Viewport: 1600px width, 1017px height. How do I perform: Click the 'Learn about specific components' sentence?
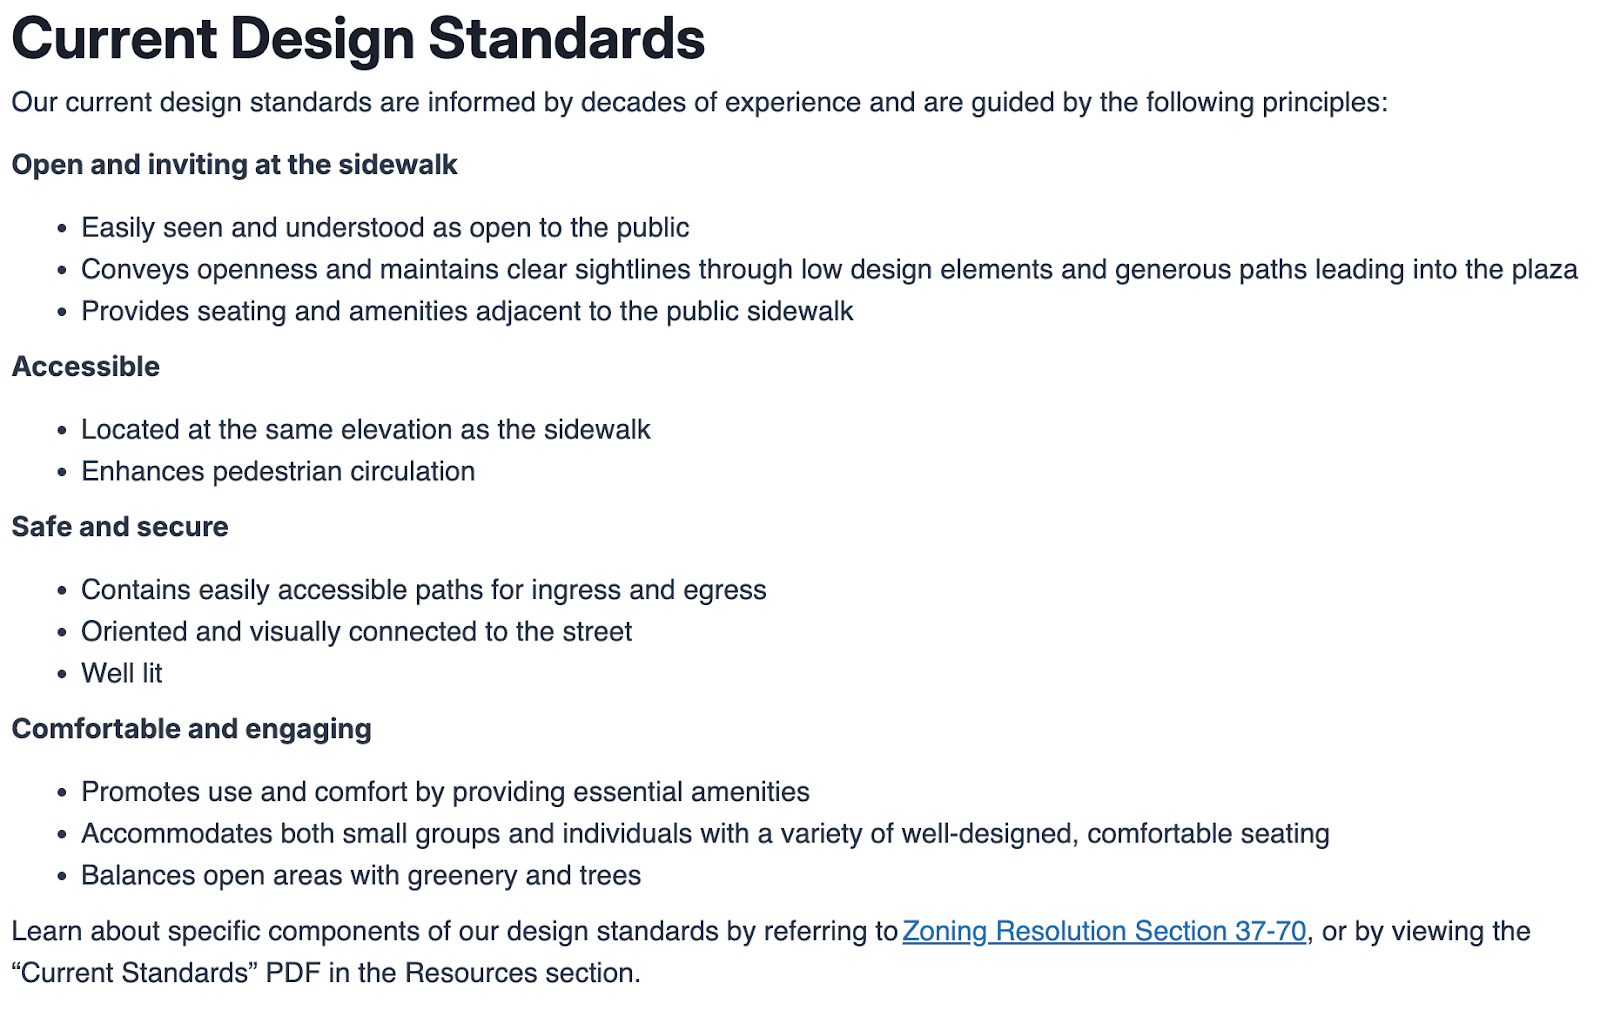pyautogui.click(x=454, y=931)
